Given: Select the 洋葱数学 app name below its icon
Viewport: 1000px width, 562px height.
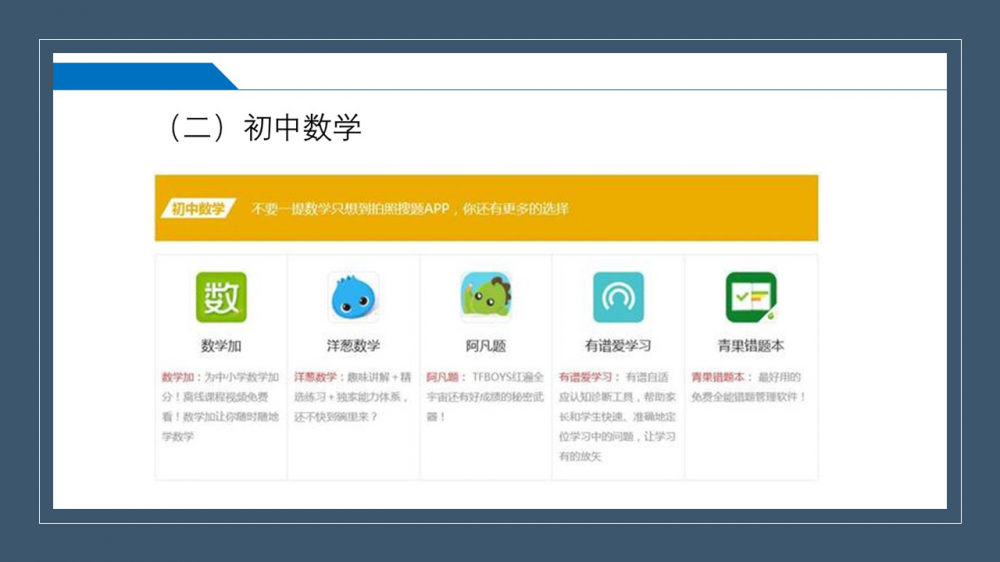Looking at the screenshot, I should pyautogui.click(x=353, y=346).
